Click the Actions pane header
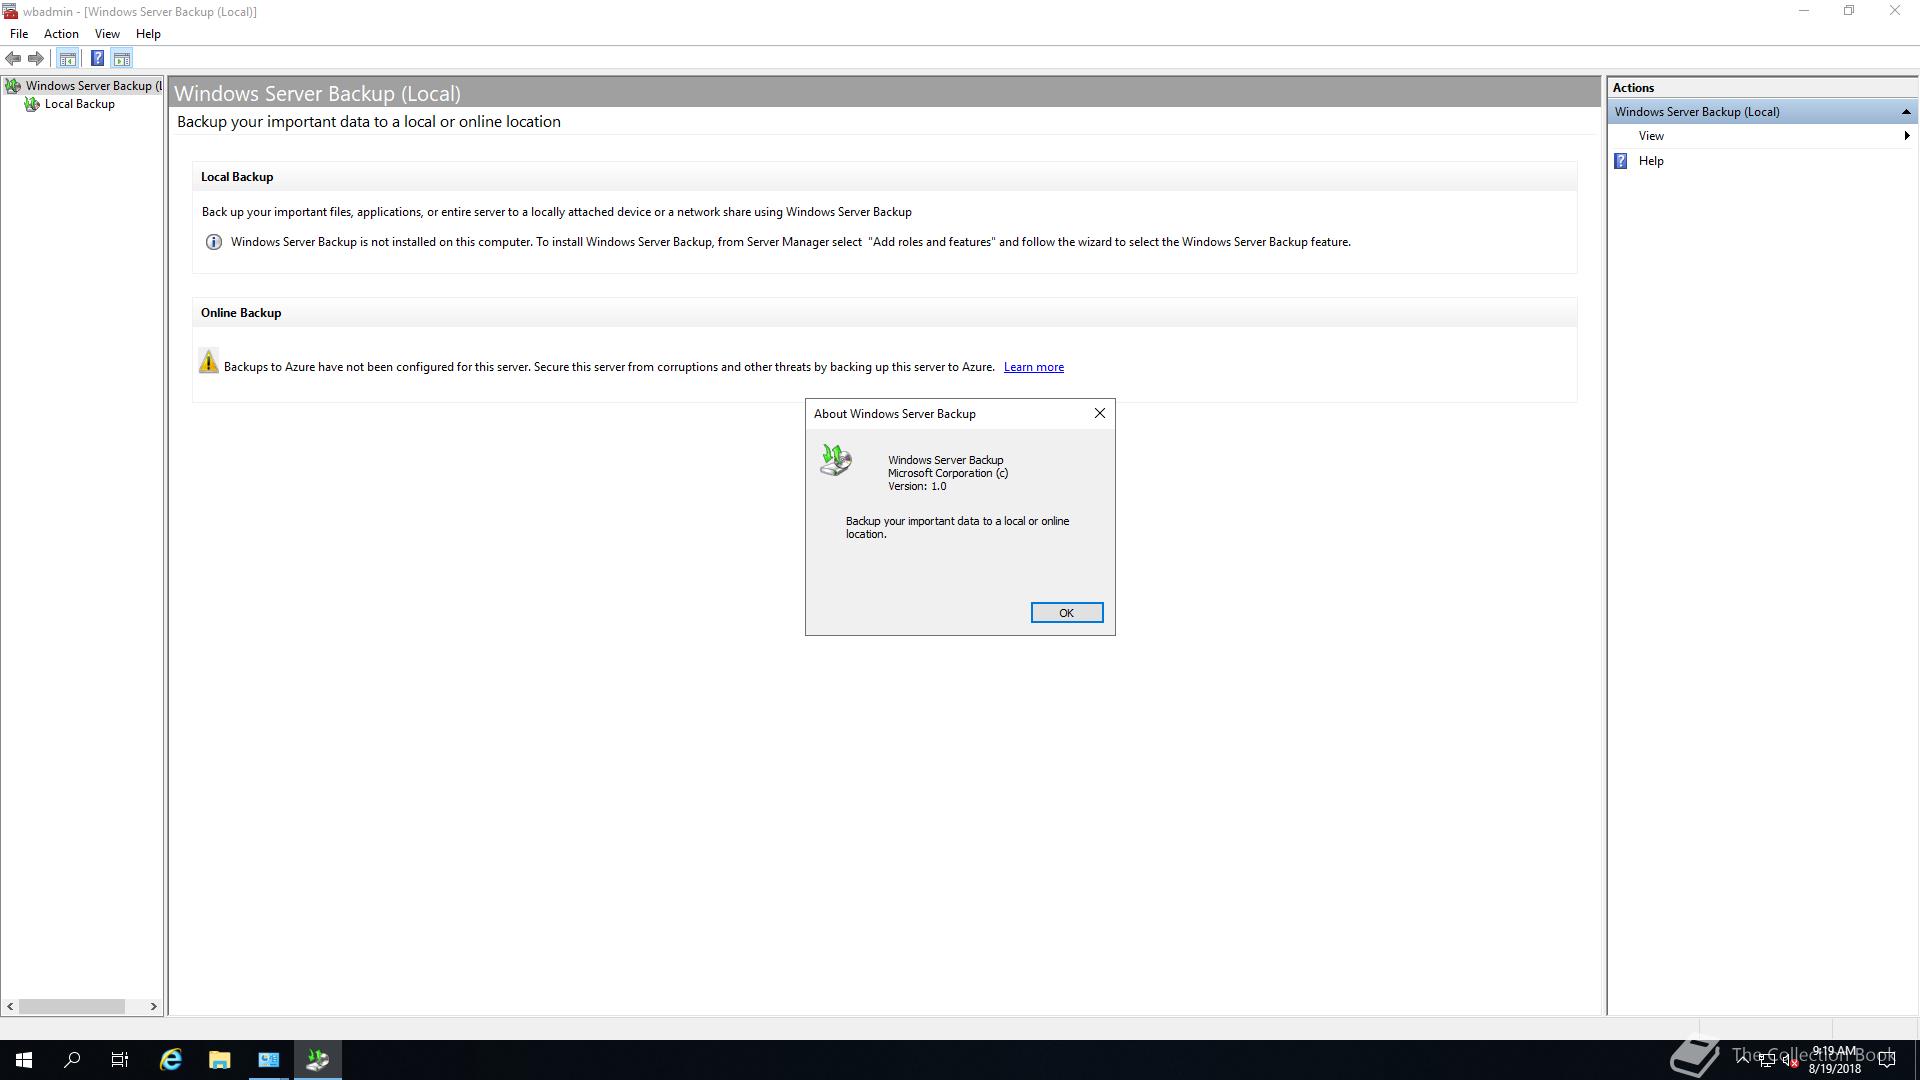1920x1080 pixels. point(1763,88)
